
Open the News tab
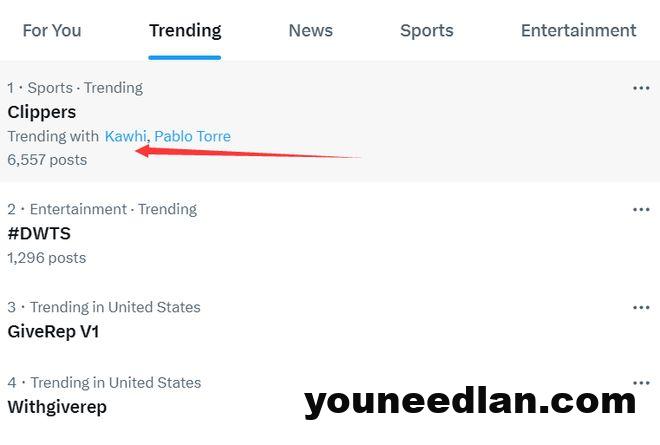click(x=311, y=31)
